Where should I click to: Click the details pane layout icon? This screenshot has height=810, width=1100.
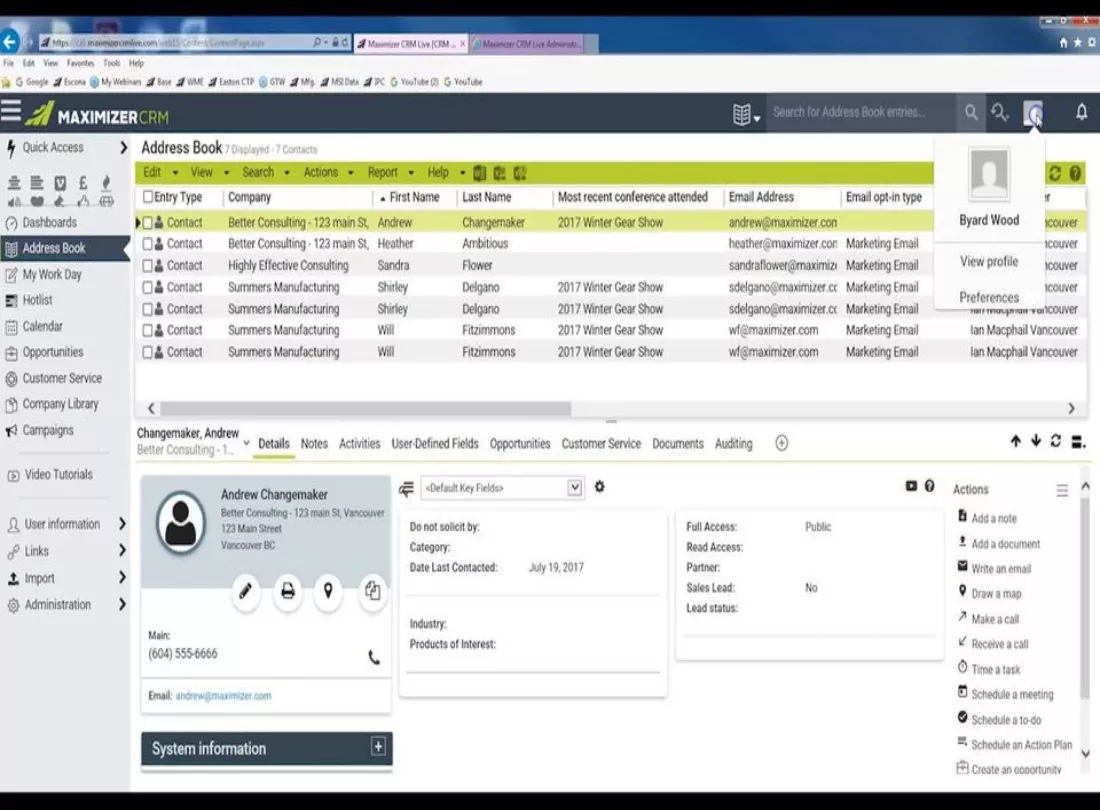point(1079,442)
